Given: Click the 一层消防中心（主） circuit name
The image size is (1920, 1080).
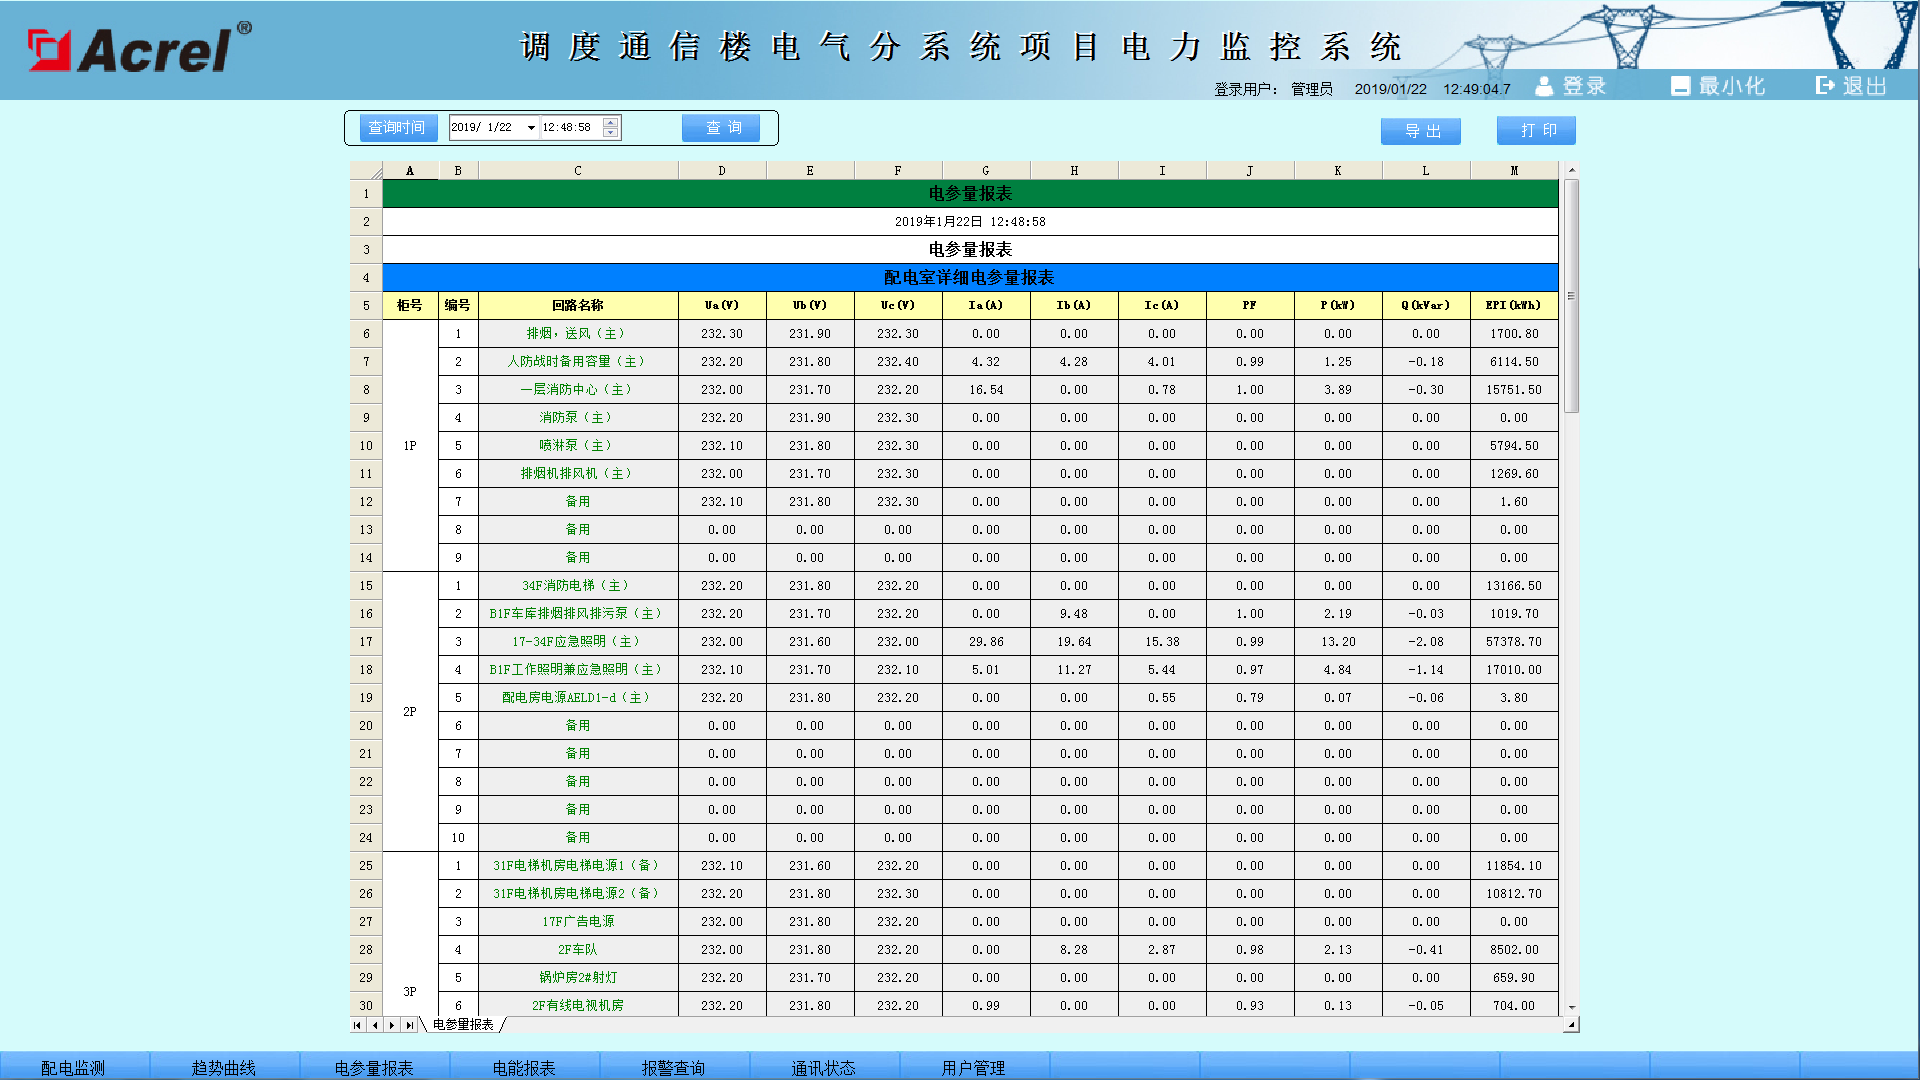Looking at the screenshot, I should [x=578, y=390].
